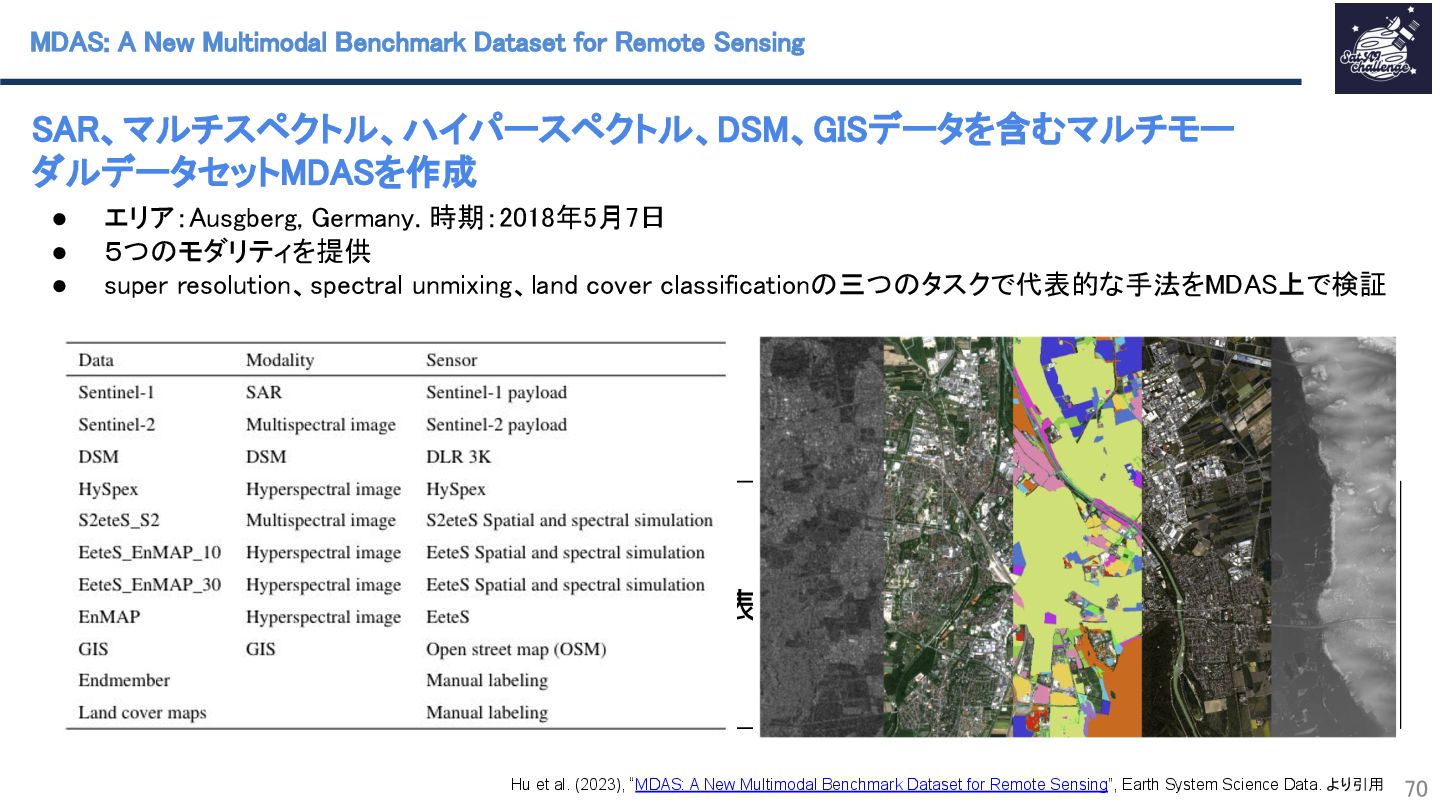Click the 'SAR' modality cell
Screen dimensions: 1440x810
pyautogui.click(x=264, y=392)
